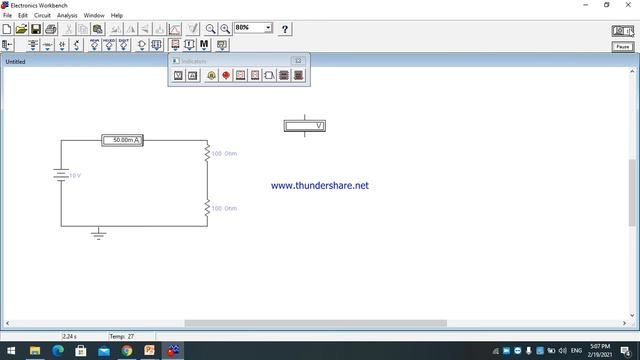Select the Bargraph Display indicator
640x360 pixels.
[284, 76]
